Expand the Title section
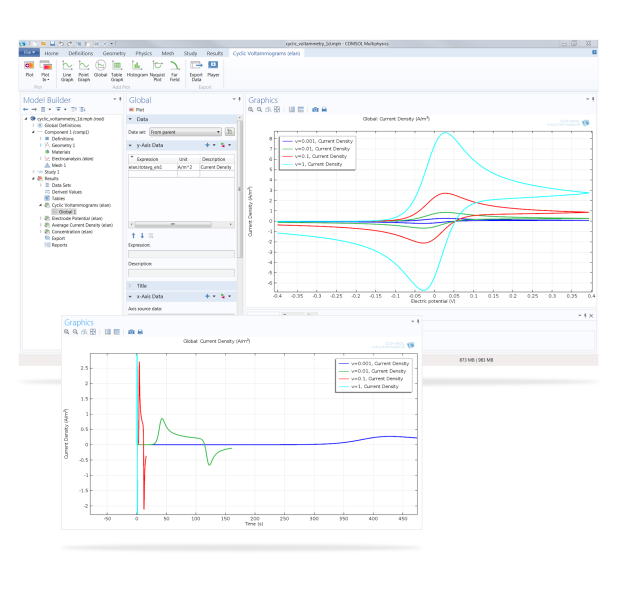This screenshot has height=600, width=635. (132, 285)
